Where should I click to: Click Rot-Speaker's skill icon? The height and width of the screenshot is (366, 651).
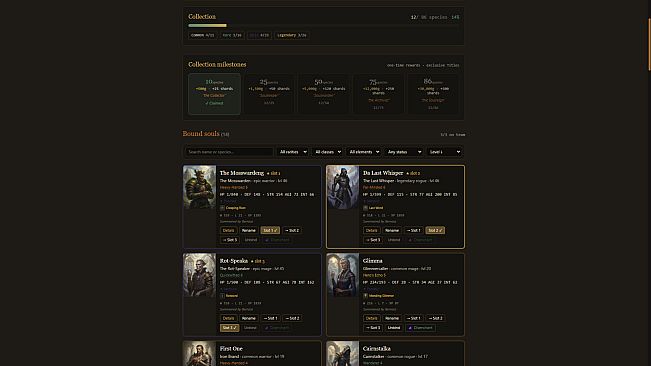tap(222, 296)
